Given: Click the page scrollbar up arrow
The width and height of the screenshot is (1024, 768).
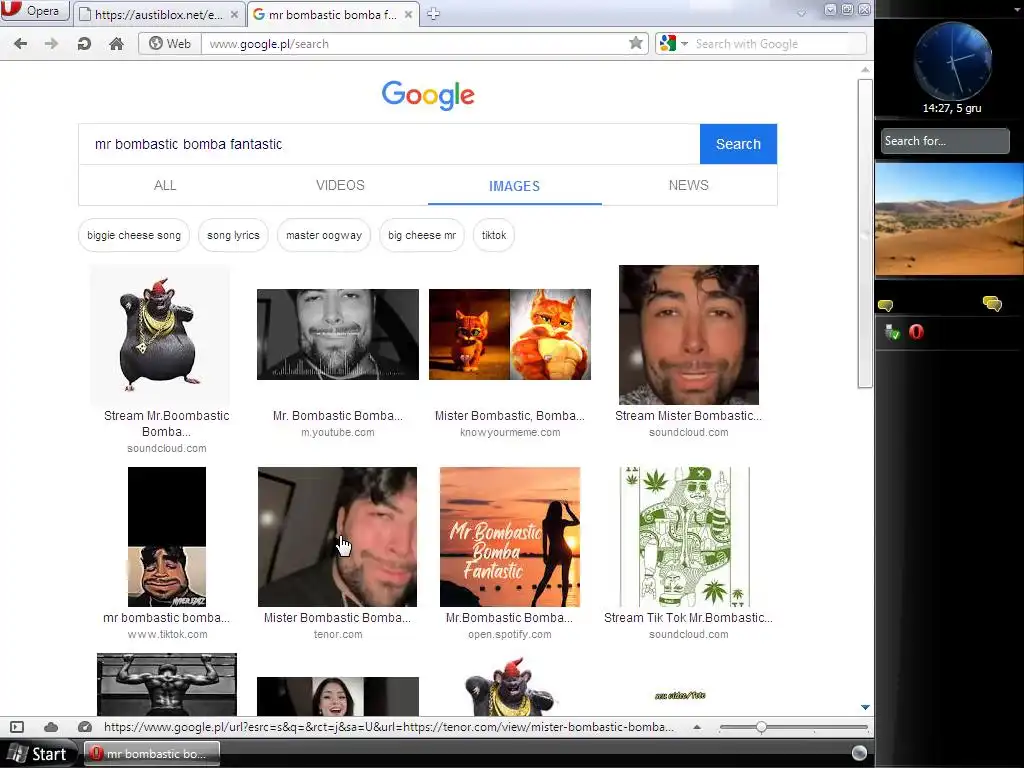Looking at the screenshot, I should click(x=865, y=69).
